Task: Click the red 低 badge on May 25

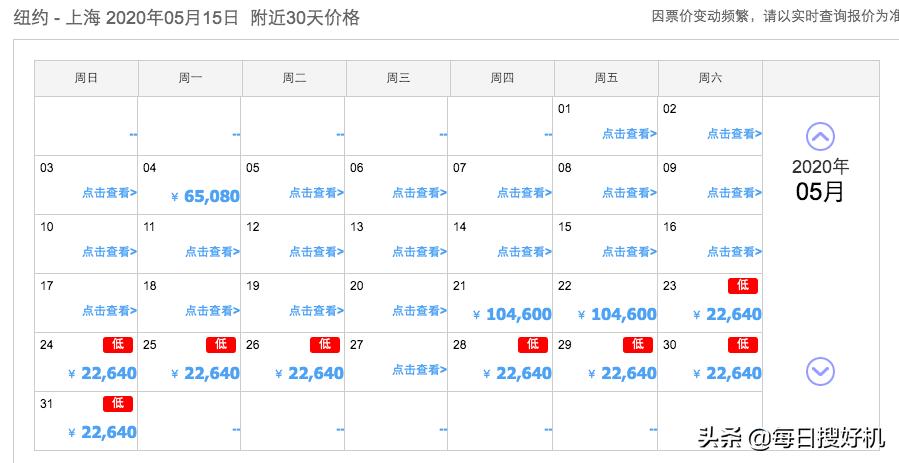Action: click(221, 344)
